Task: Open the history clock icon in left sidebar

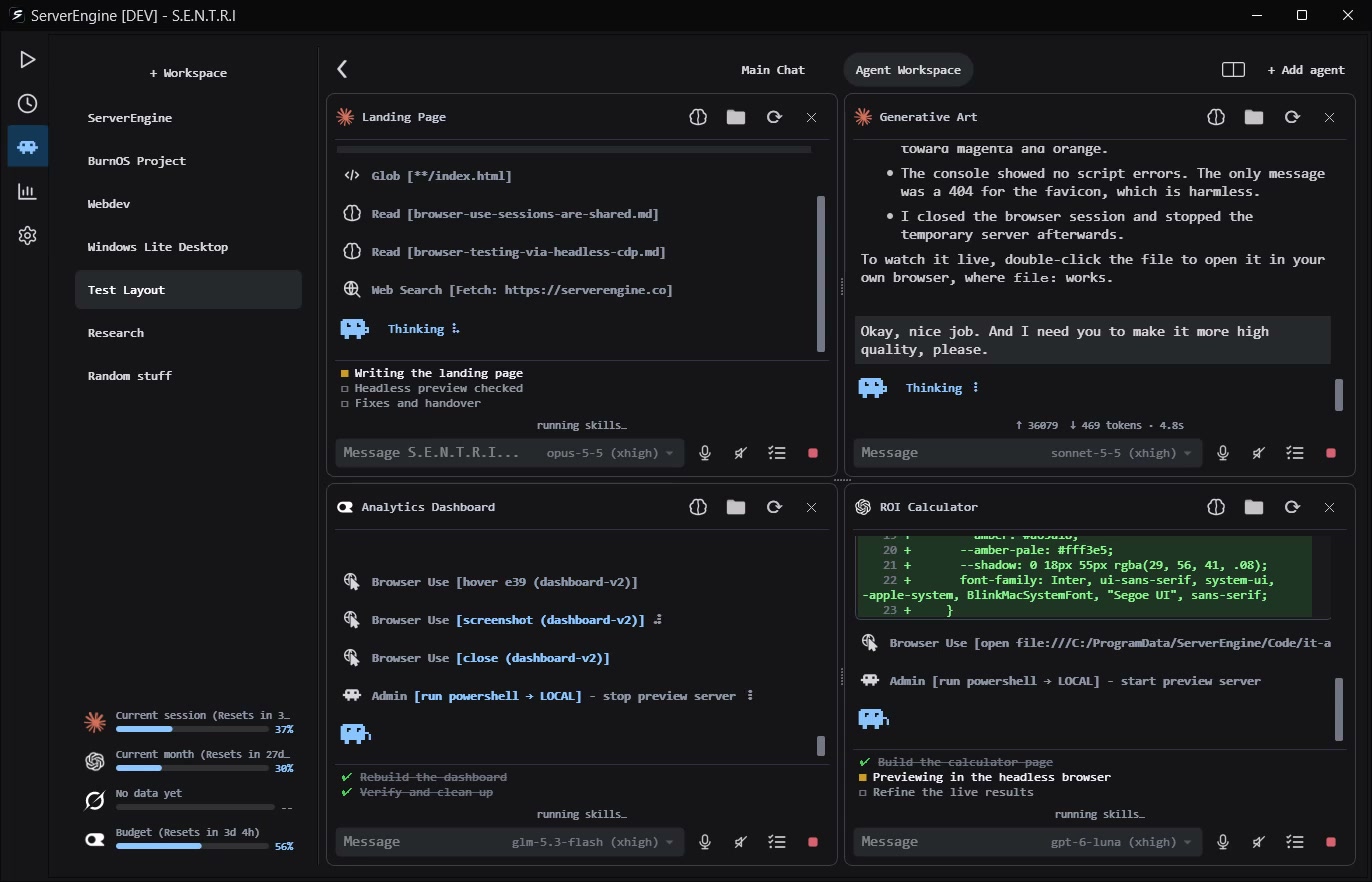Action: coord(28,103)
